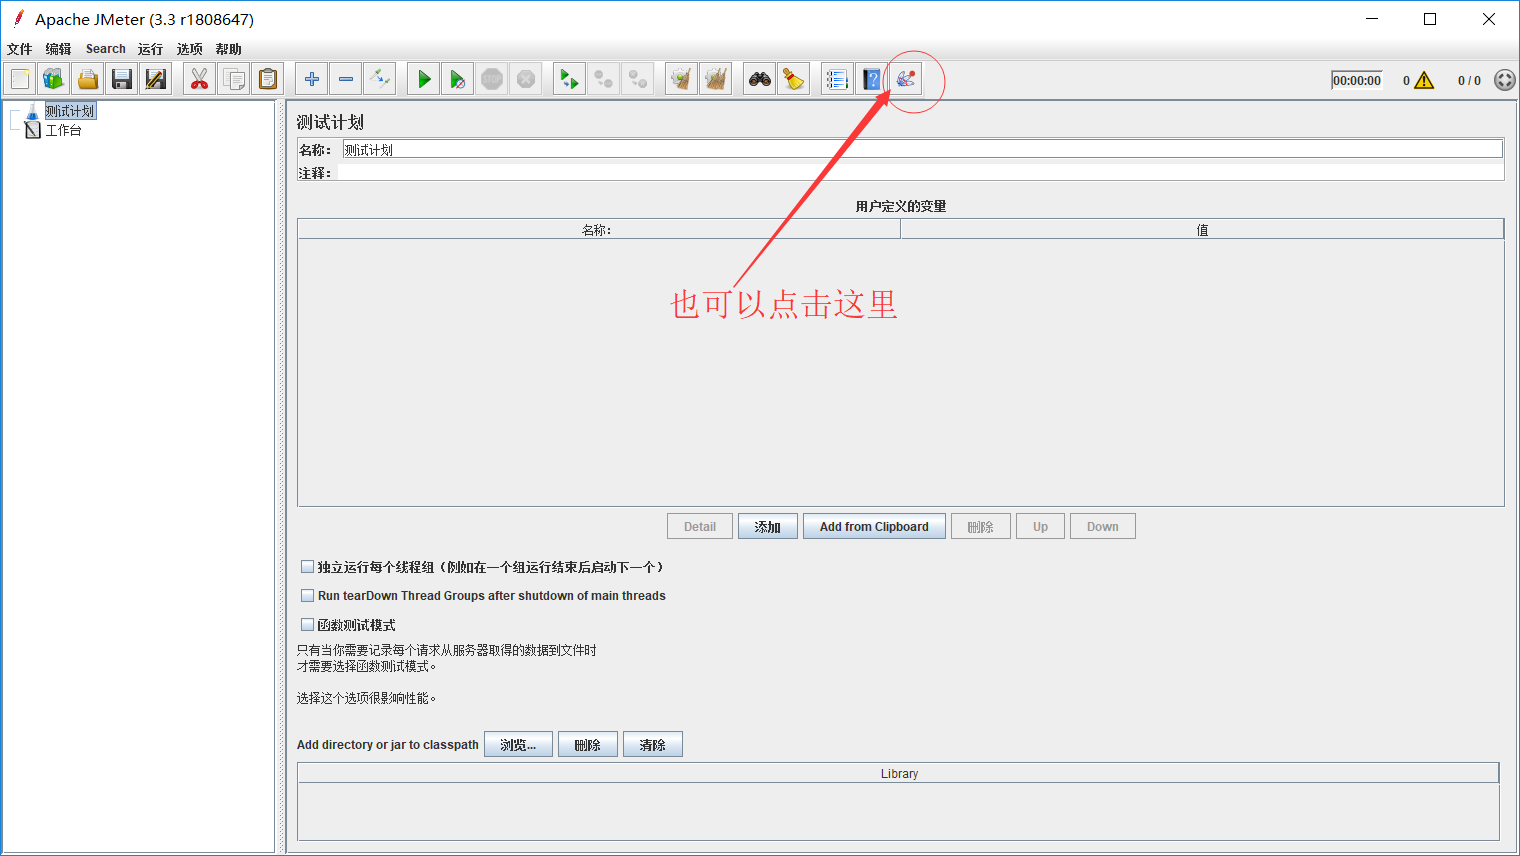1520x856 pixels.
Task: Click the round thread status indicator icon
Action: click(1504, 80)
